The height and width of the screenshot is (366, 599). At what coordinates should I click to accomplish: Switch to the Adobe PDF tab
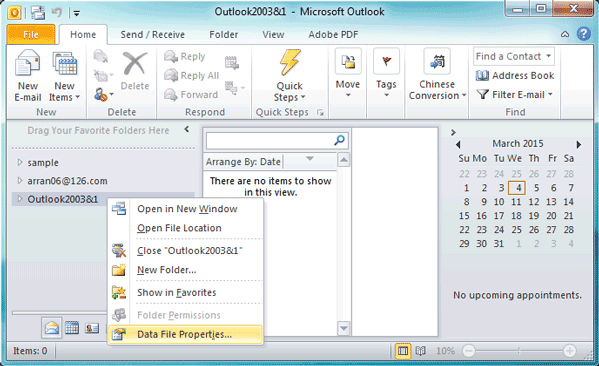(x=333, y=34)
